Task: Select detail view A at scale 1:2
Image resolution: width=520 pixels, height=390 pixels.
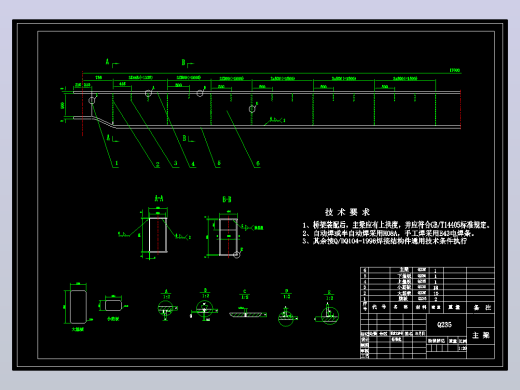Action: coord(166,305)
